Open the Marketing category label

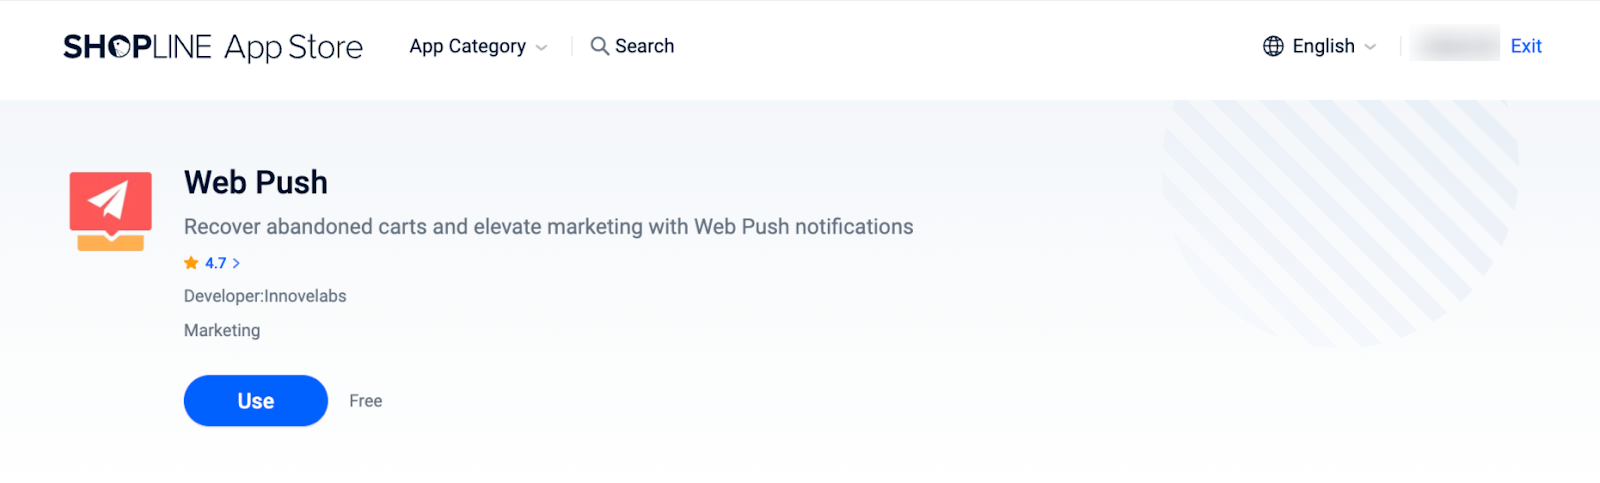coord(222,330)
